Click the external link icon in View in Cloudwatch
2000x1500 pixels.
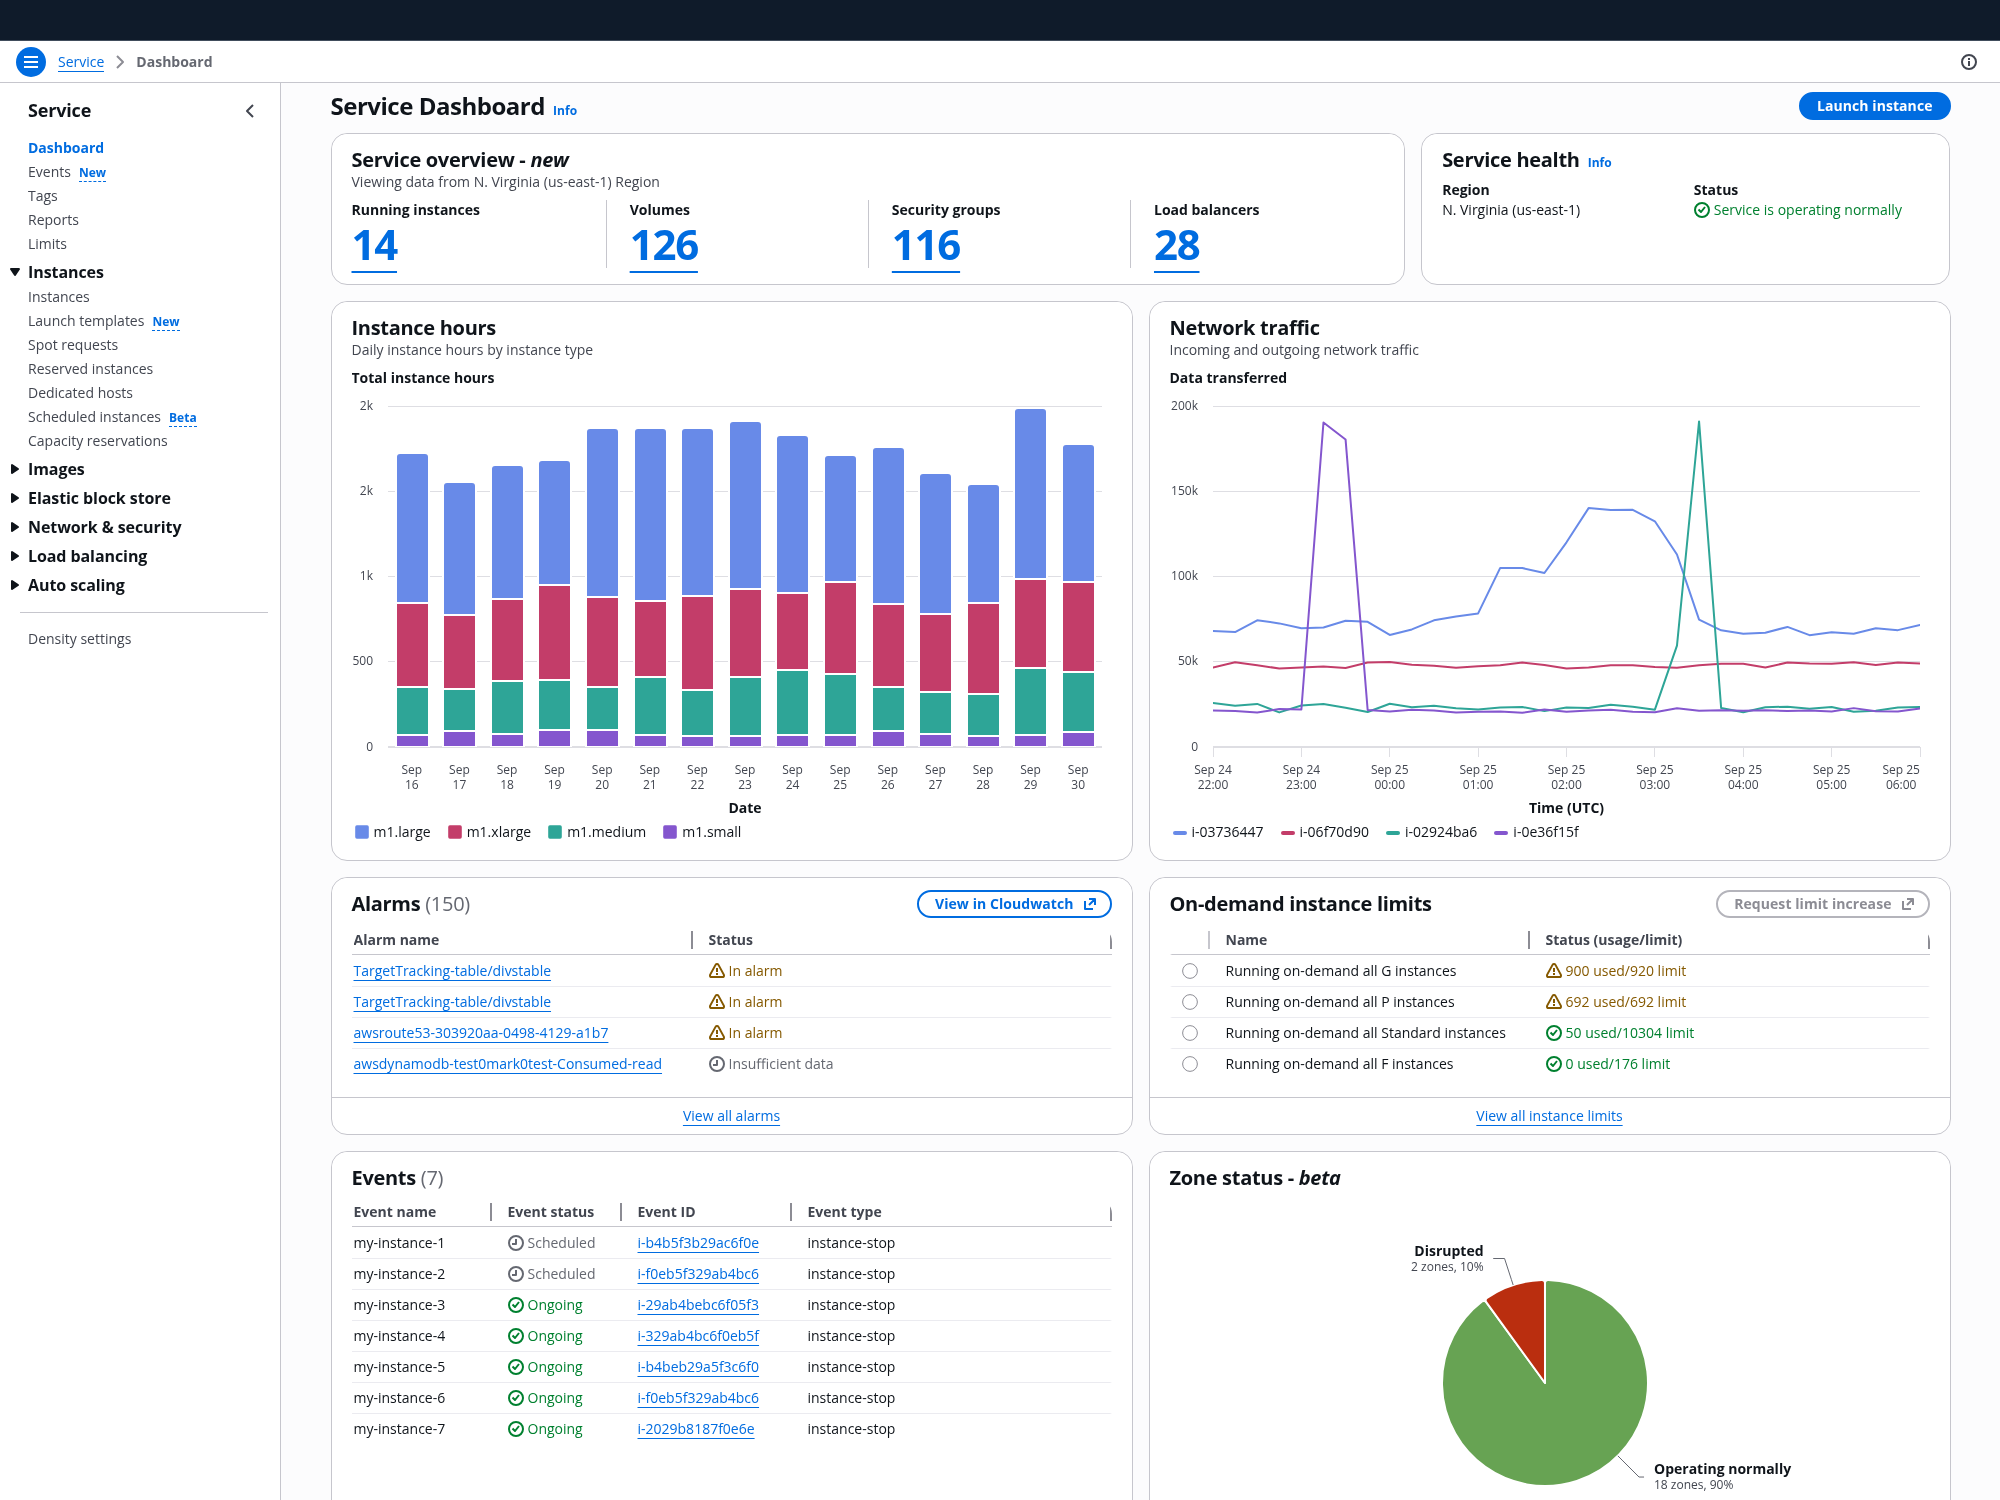tap(1090, 904)
